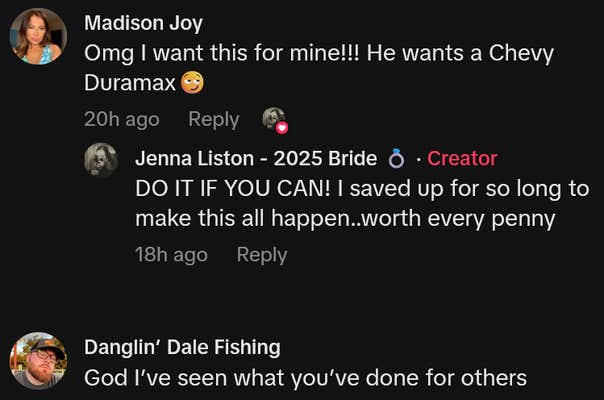
Task: Reply to Madison Joy's comment
Action: (x=213, y=119)
